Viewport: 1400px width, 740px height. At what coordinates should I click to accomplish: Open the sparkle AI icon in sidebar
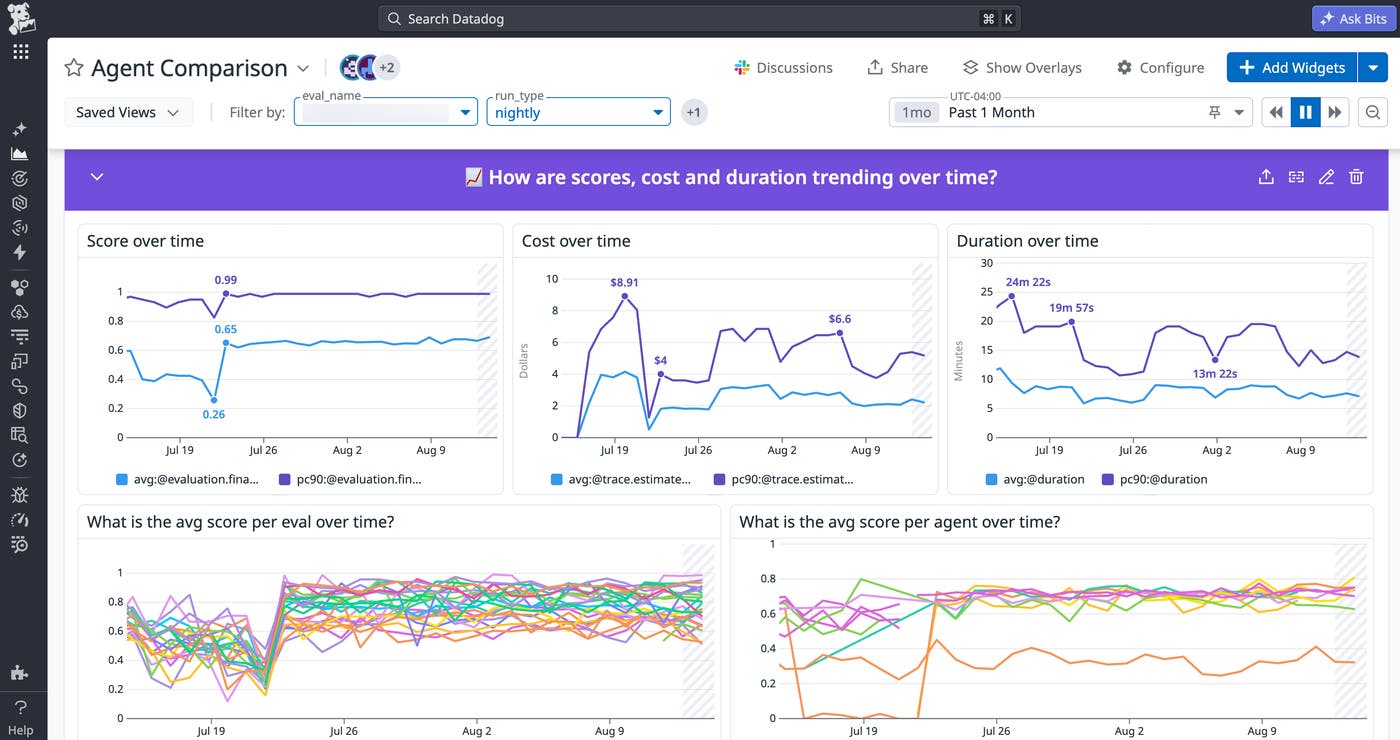point(20,130)
